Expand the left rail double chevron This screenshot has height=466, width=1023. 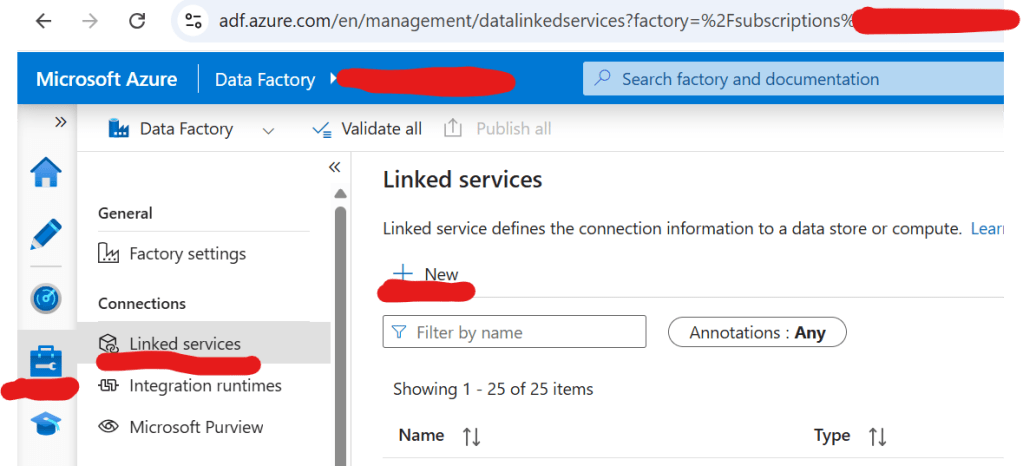tap(60, 122)
